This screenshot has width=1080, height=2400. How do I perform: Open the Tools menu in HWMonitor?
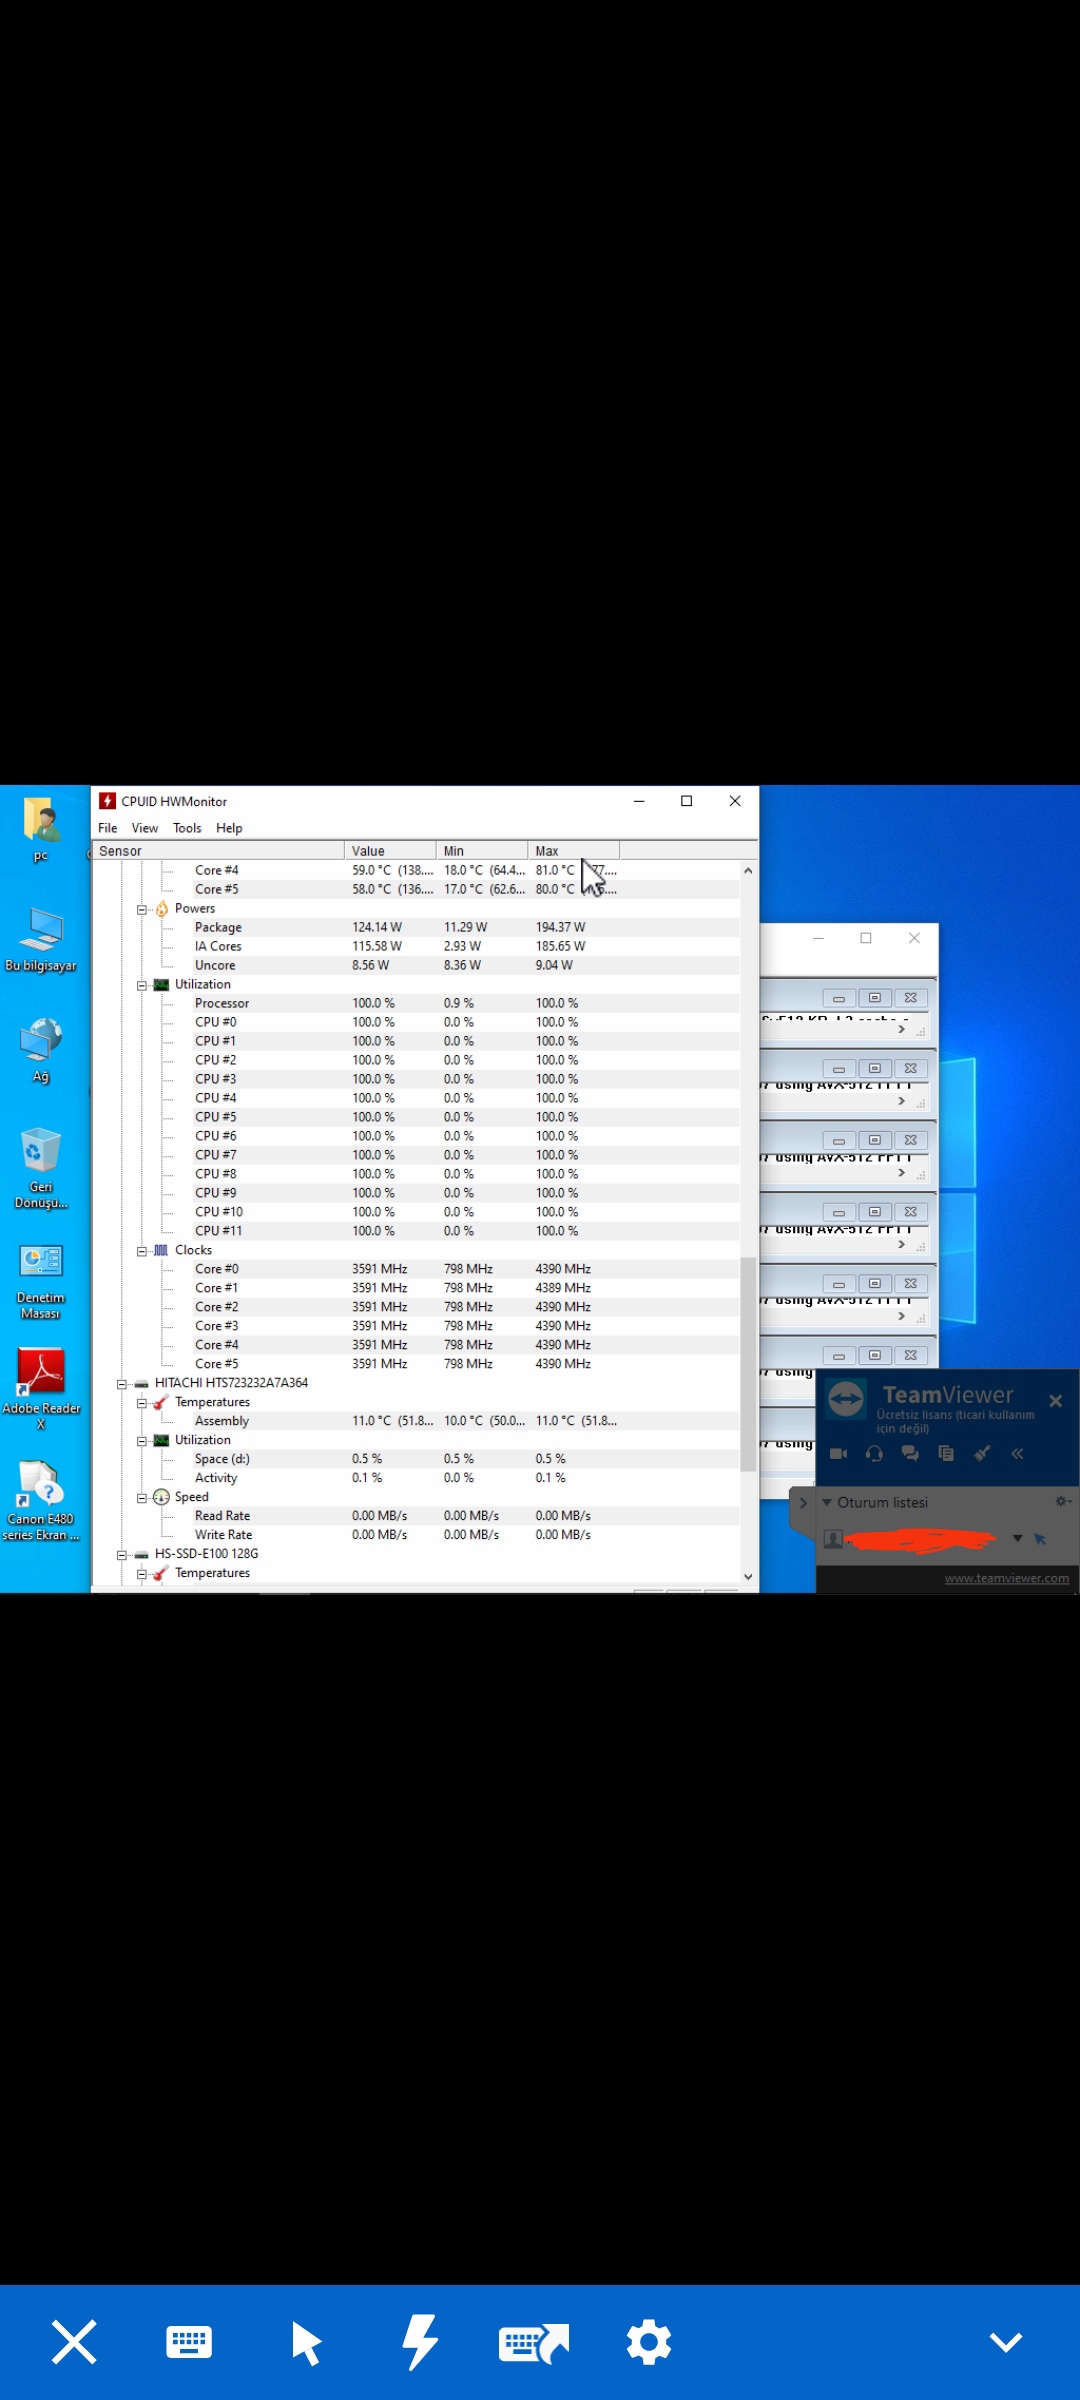(x=187, y=828)
